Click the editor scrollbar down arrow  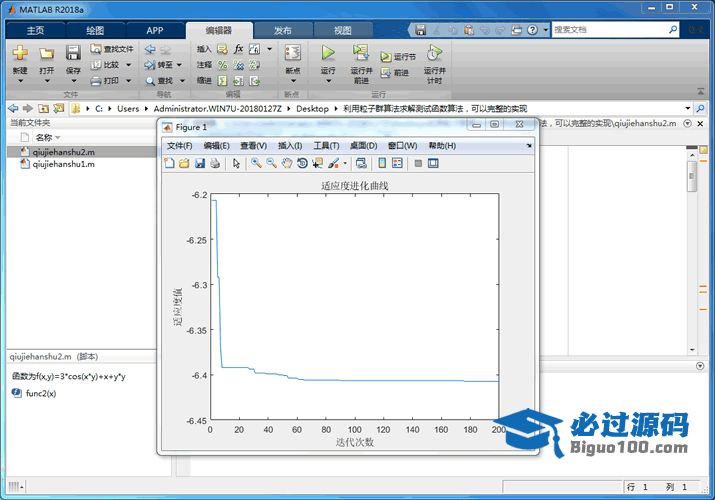click(692, 350)
